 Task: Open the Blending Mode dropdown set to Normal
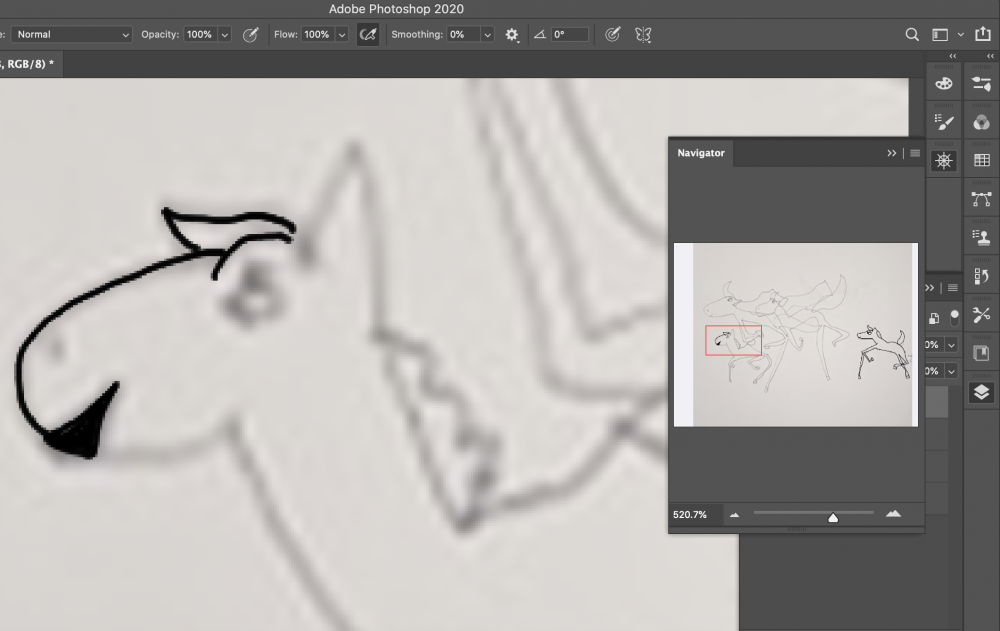coord(70,34)
